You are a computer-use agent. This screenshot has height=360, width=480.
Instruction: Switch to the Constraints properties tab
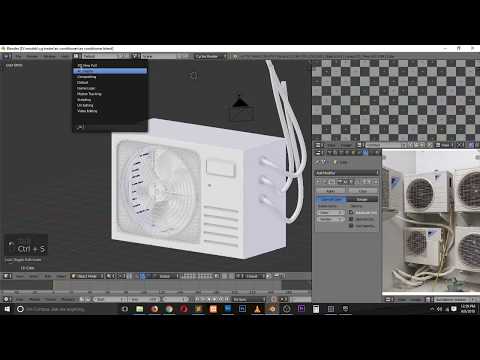pos(360,153)
